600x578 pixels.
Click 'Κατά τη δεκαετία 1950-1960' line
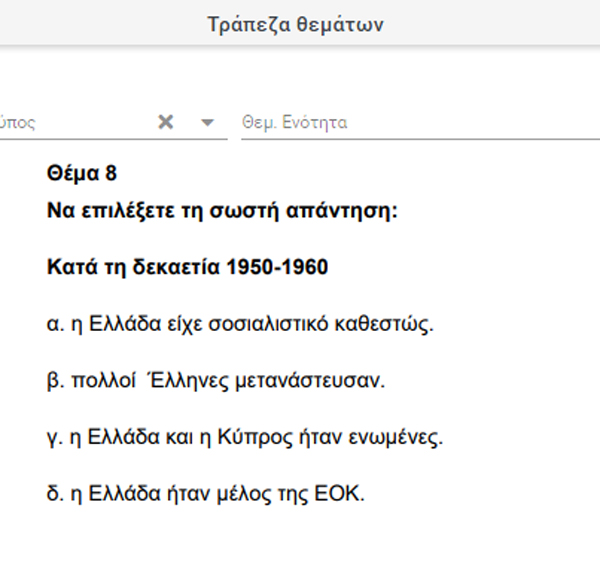(x=187, y=267)
